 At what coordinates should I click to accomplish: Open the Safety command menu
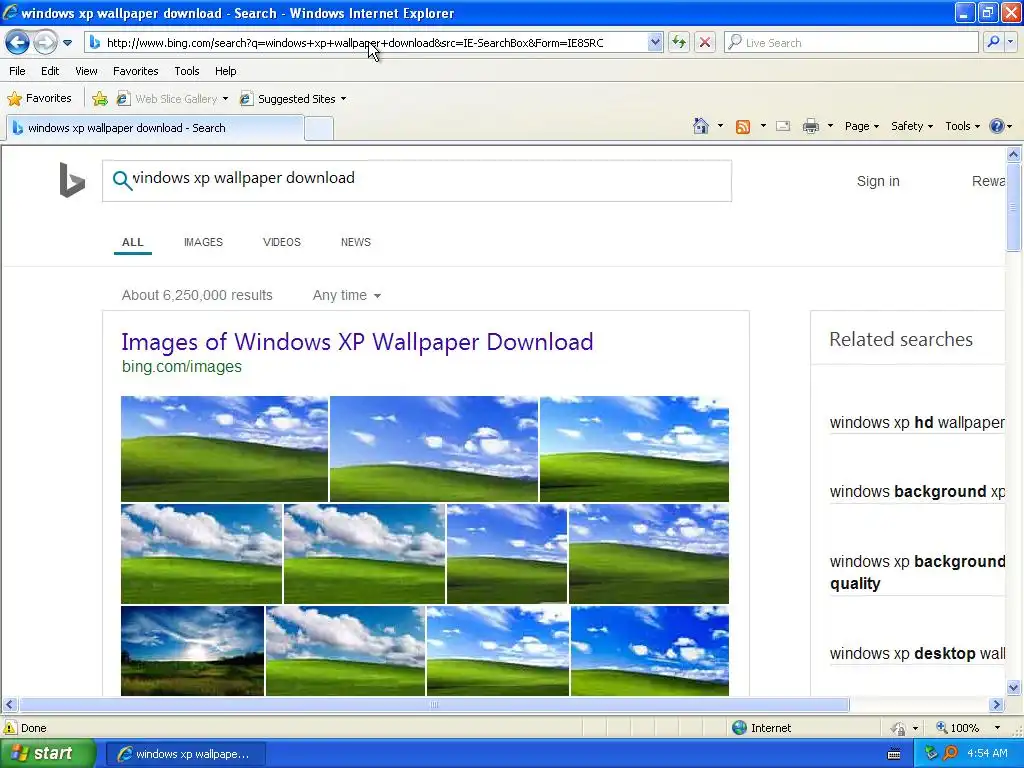[x=912, y=127]
